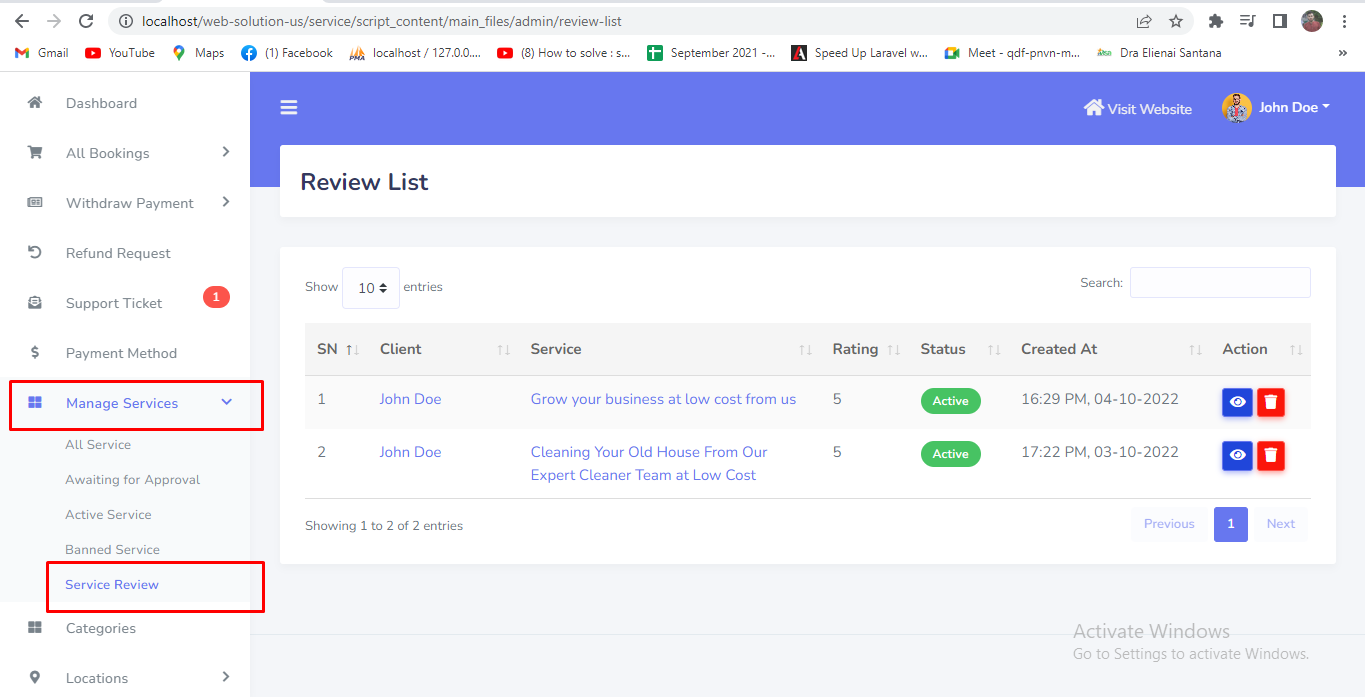The height and width of the screenshot is (697, 1365).
Task: Click the Next pagination button
Action: pos(1280,524)
